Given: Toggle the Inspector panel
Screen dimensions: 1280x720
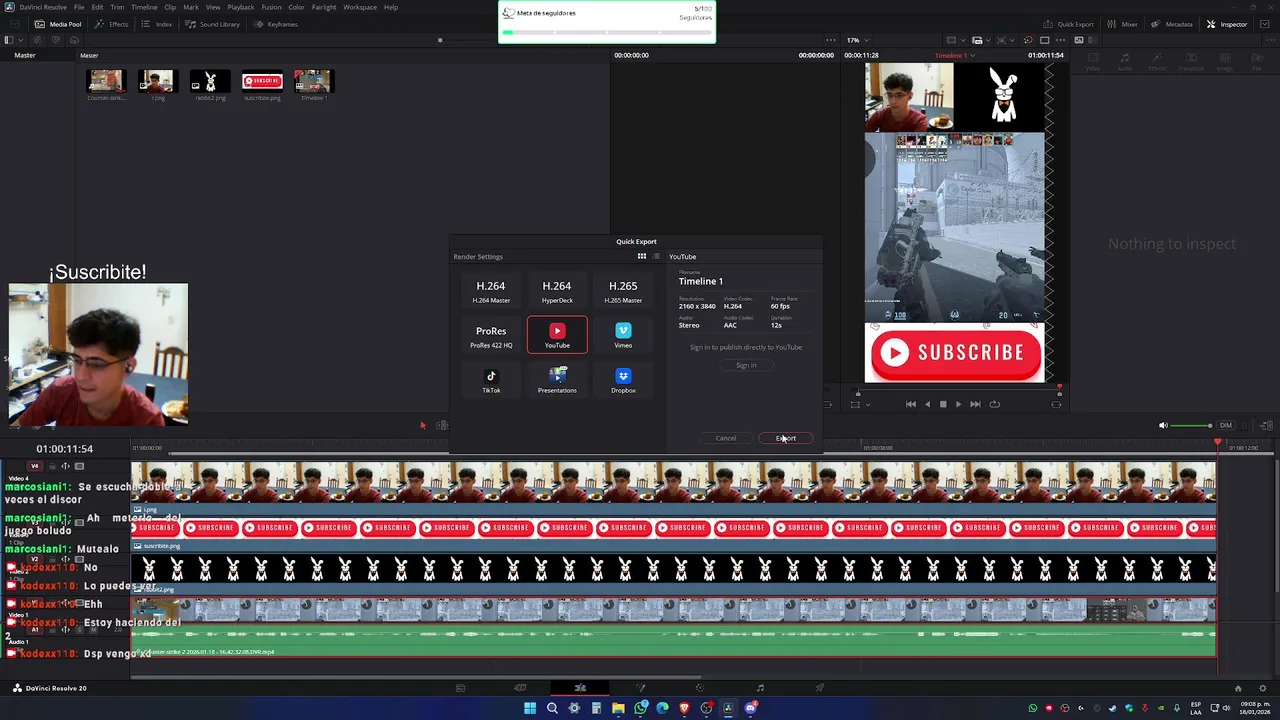Looking at the screenshot, I should (1227, 24).
